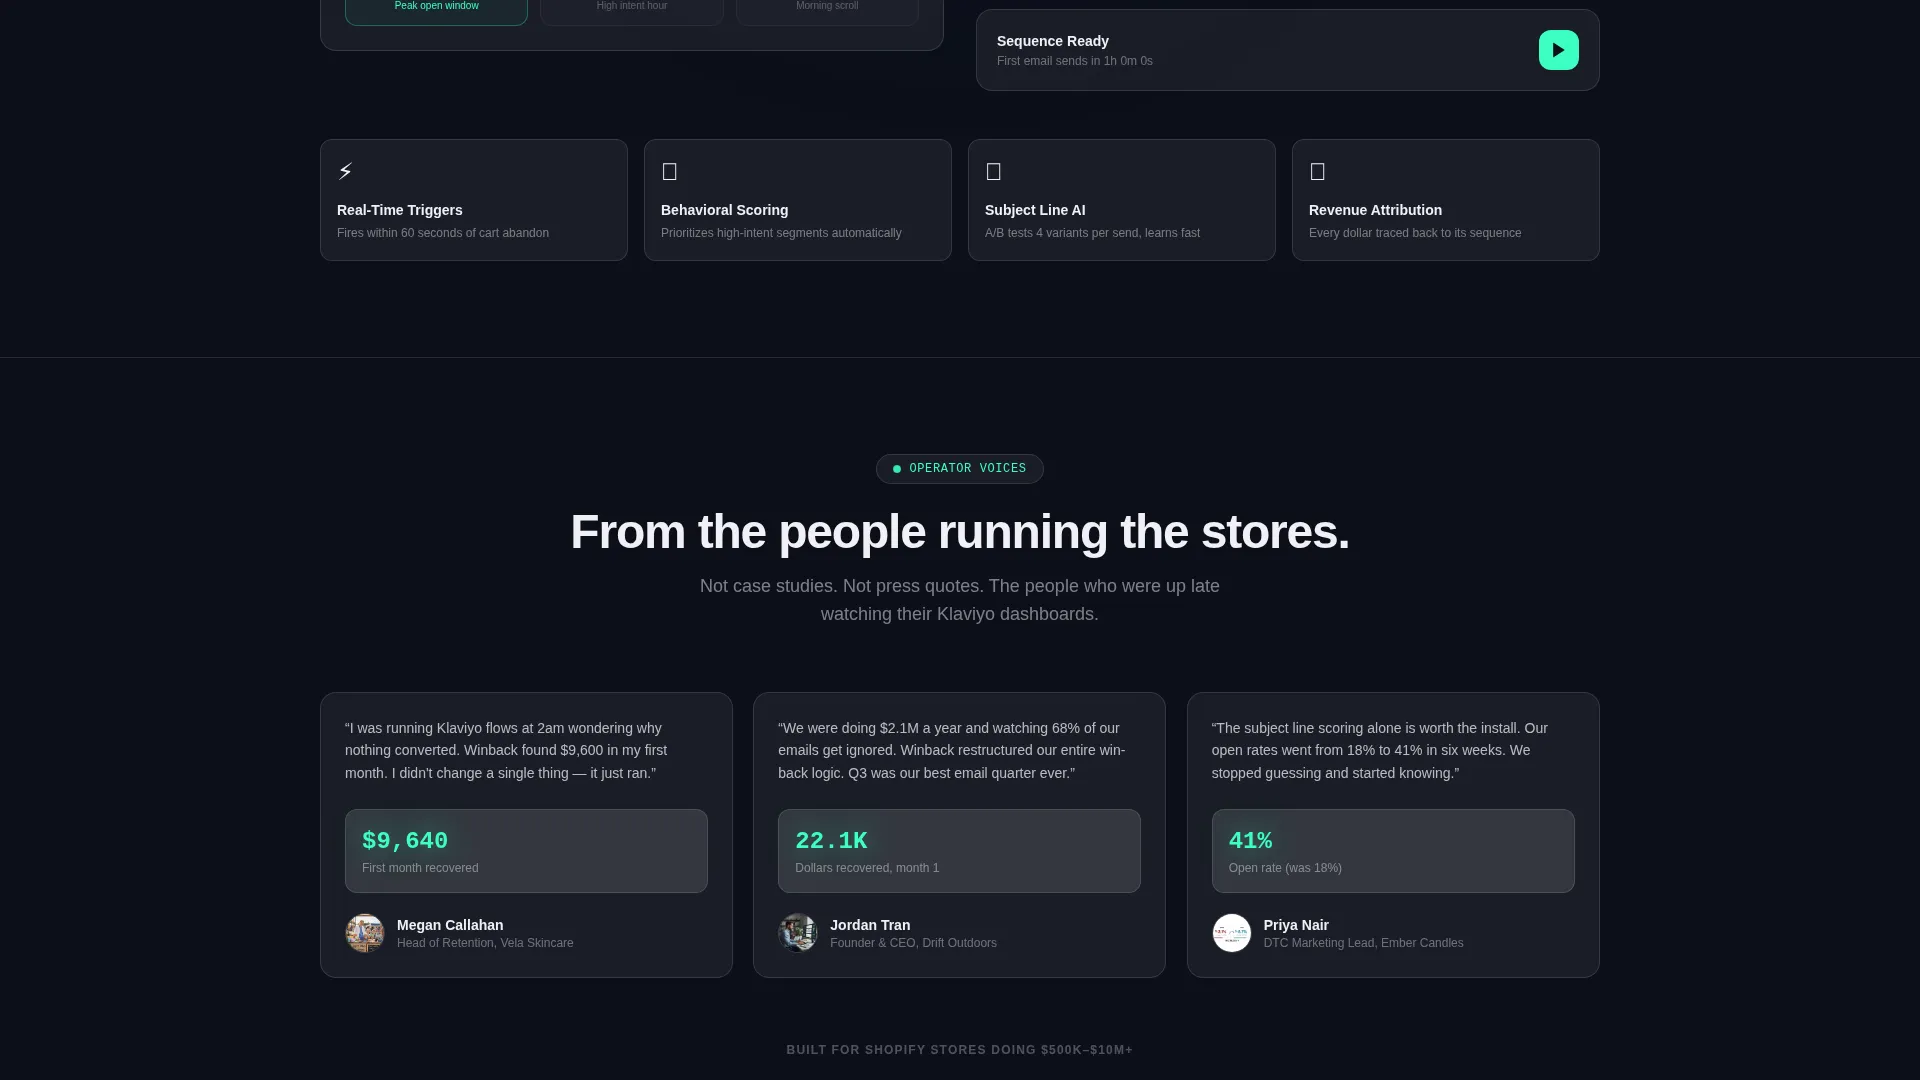Click Priya Nair's subject line scoring quote
This screenshot has width=1920, height=1080.
click(x=1380, y=751)
